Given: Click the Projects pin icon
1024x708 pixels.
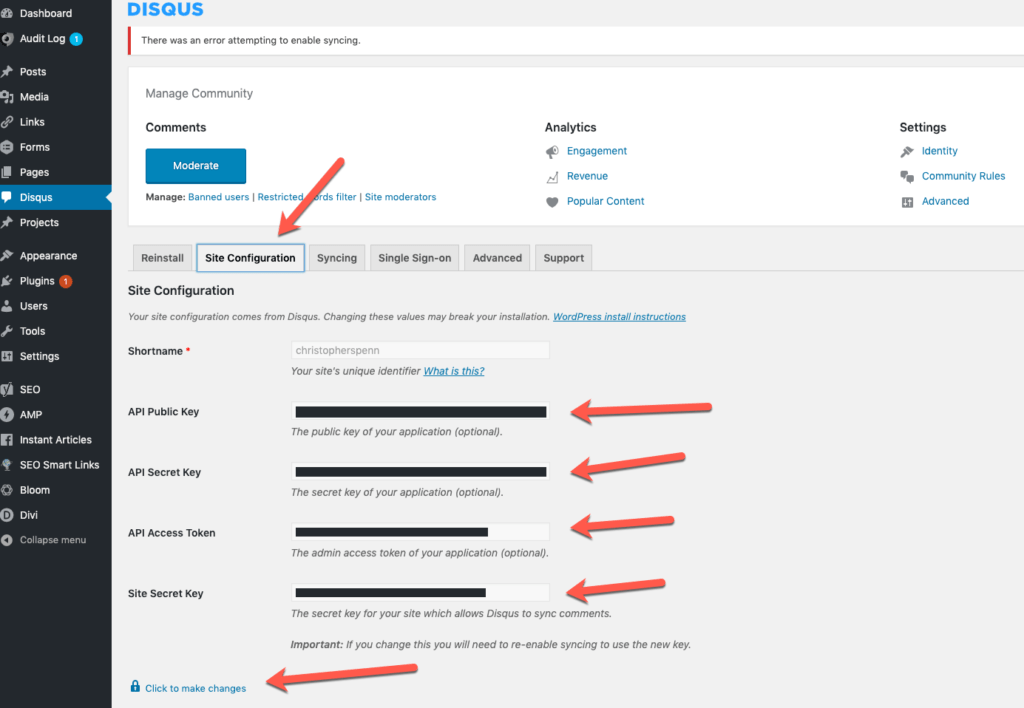Looking at the screenshot, I should coord(7,223).
